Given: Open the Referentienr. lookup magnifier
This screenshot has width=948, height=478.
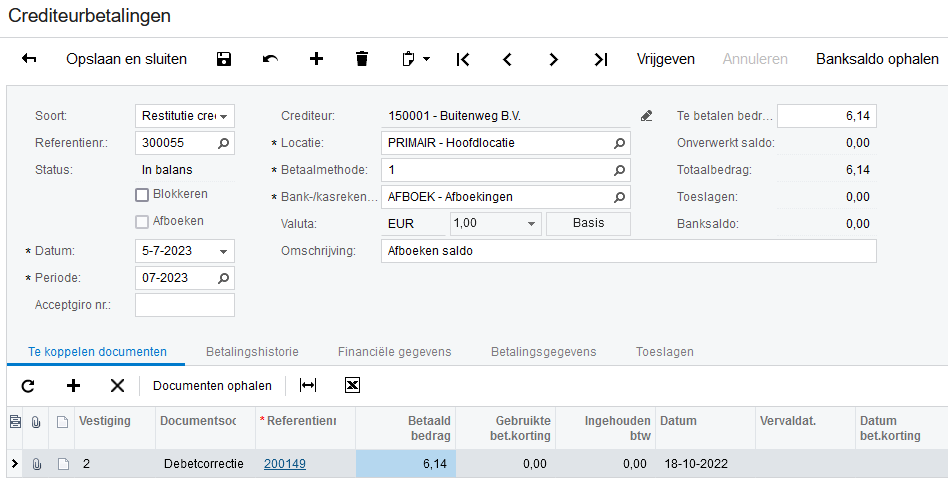Looking at the screenshot, I should 224,143.
